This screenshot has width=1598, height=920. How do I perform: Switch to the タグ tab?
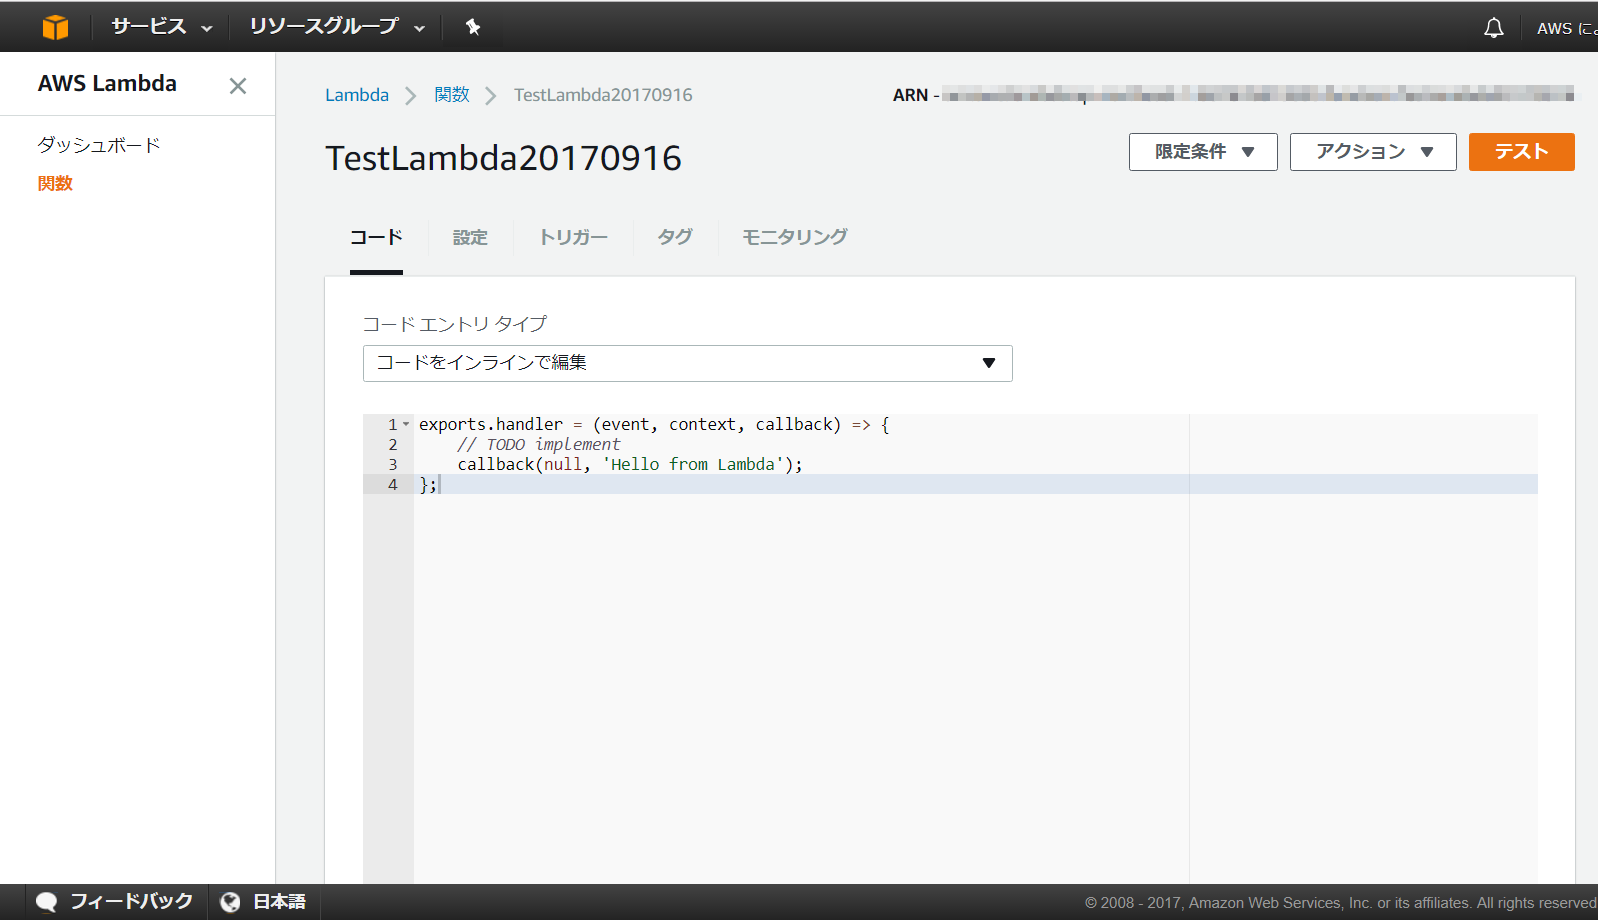675,237
